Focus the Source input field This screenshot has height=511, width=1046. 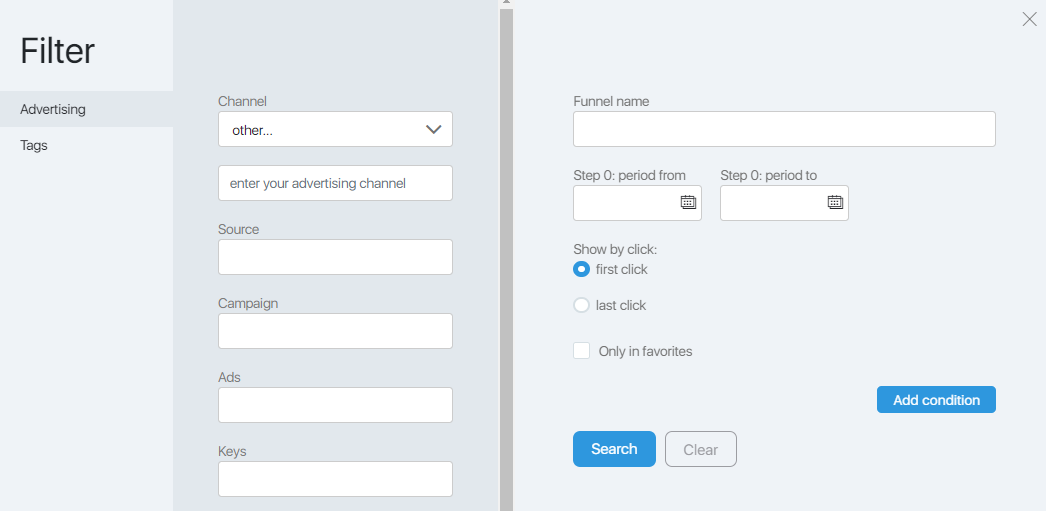click(x=335, y=257)
